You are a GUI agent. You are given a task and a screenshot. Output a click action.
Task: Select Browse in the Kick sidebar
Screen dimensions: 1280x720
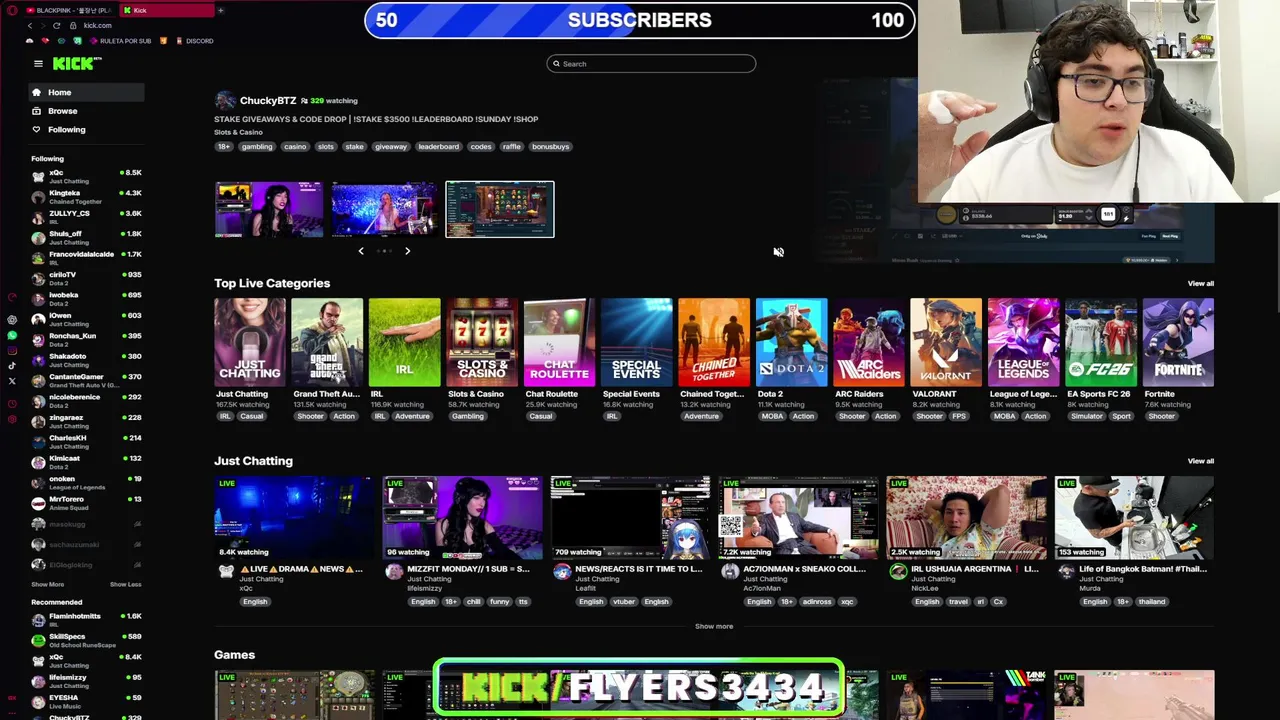[x=87, y=111]
